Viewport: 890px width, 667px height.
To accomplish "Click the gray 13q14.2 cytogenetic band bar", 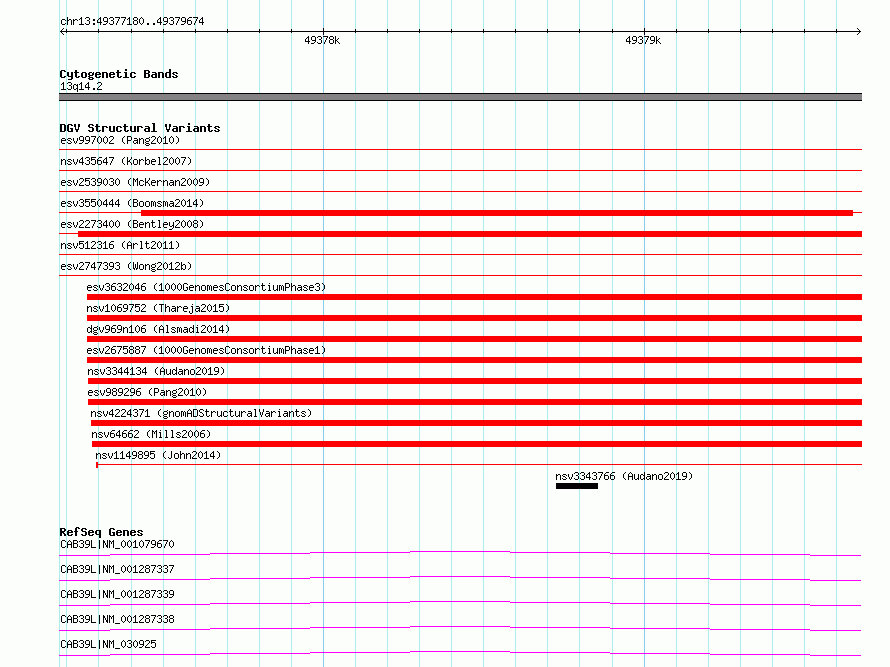I will (460, 97).
